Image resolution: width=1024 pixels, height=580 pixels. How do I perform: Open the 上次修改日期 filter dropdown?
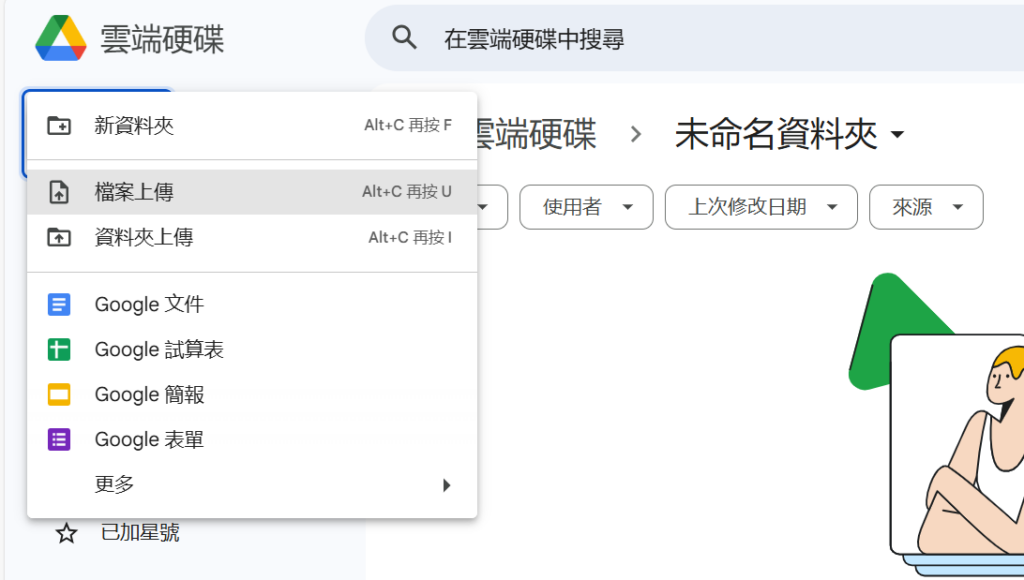point(761,207)
